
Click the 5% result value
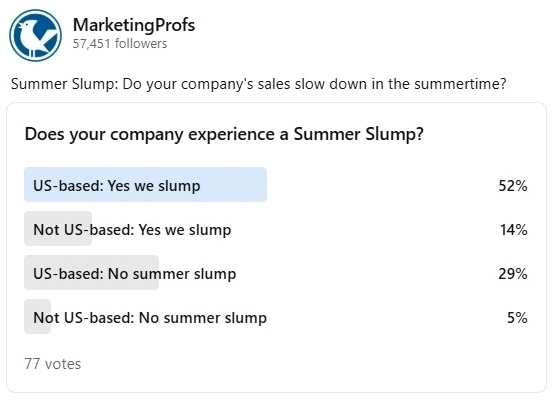pos(517,318)
